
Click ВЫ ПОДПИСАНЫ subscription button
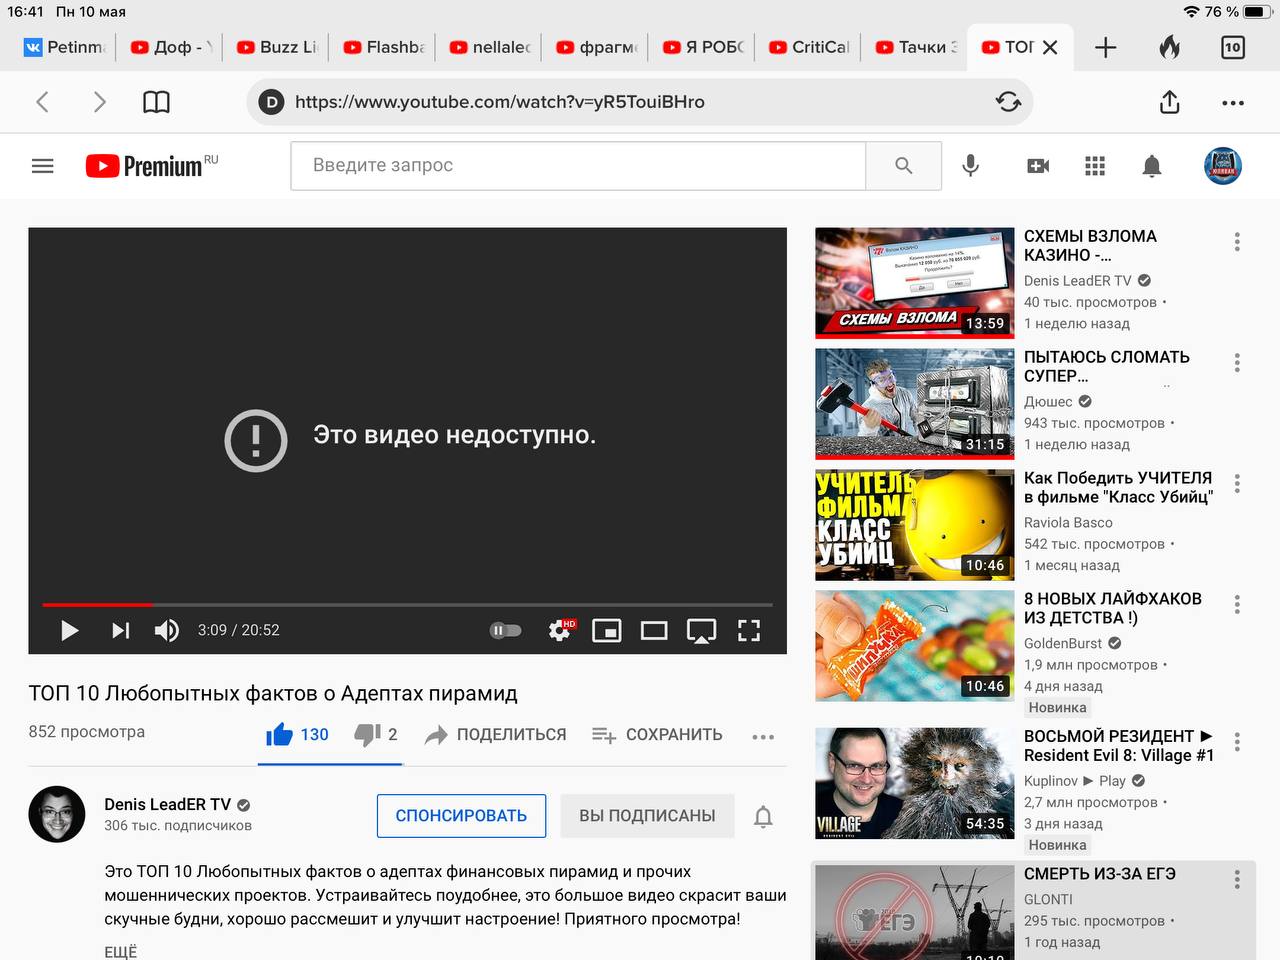(647, 816)
